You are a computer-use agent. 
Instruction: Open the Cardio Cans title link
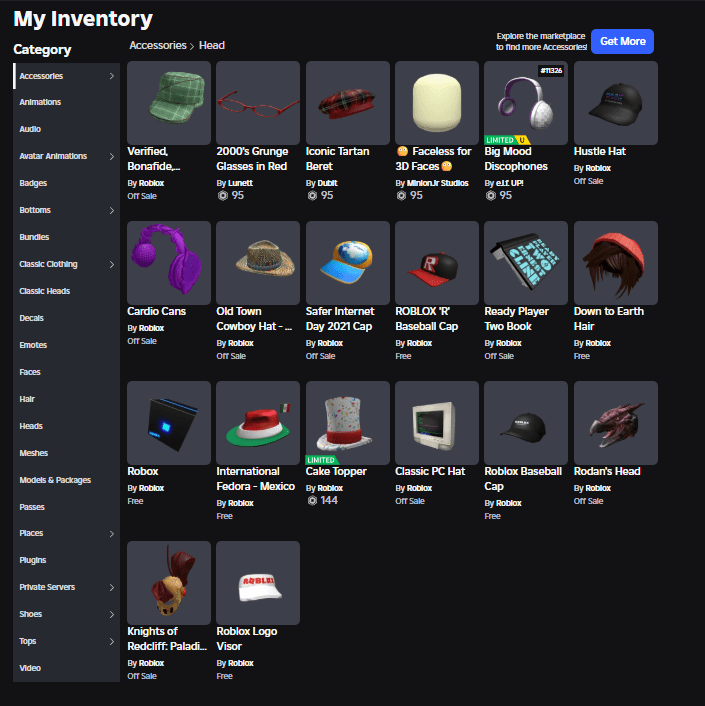coord(157,311)
